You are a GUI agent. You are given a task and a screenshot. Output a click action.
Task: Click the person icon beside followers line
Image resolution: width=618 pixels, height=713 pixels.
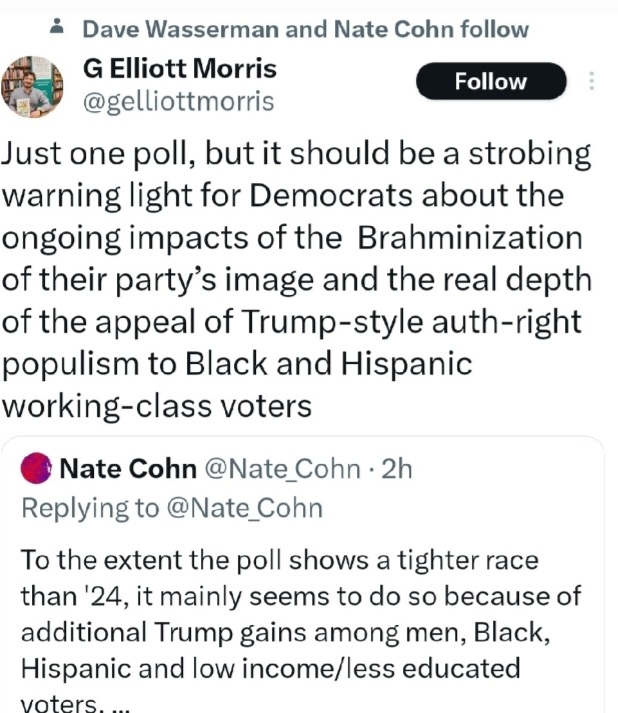coord(57,28)
